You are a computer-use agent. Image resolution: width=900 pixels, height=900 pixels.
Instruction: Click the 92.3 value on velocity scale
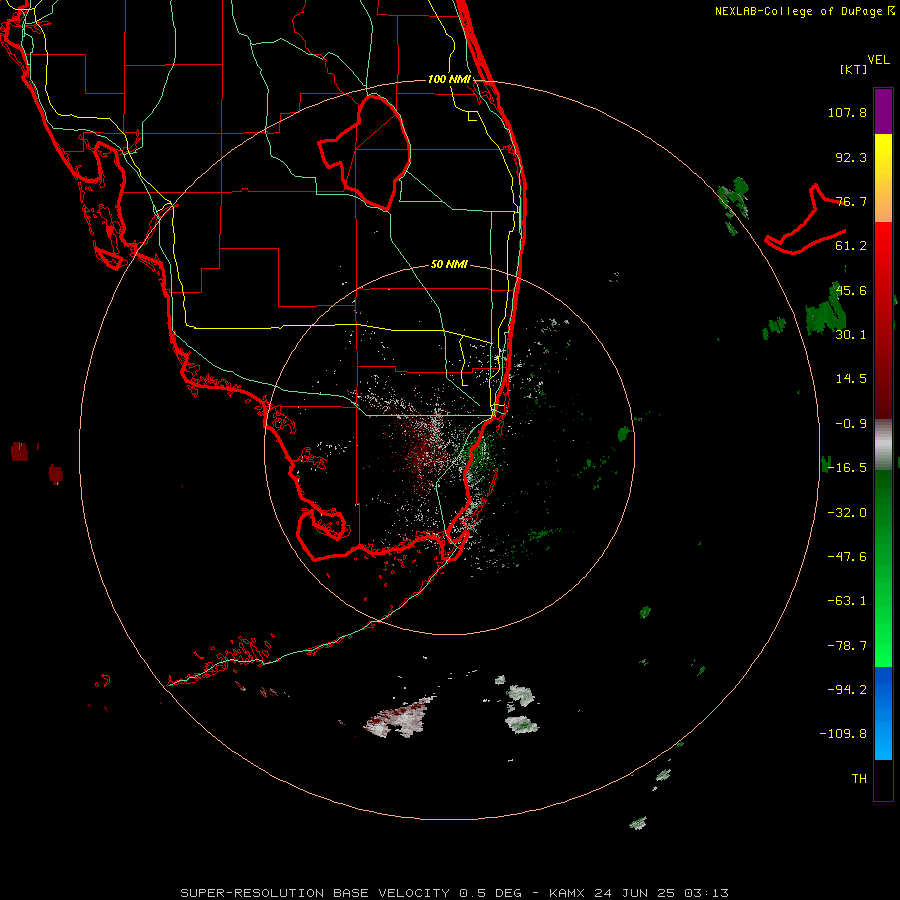851,157
